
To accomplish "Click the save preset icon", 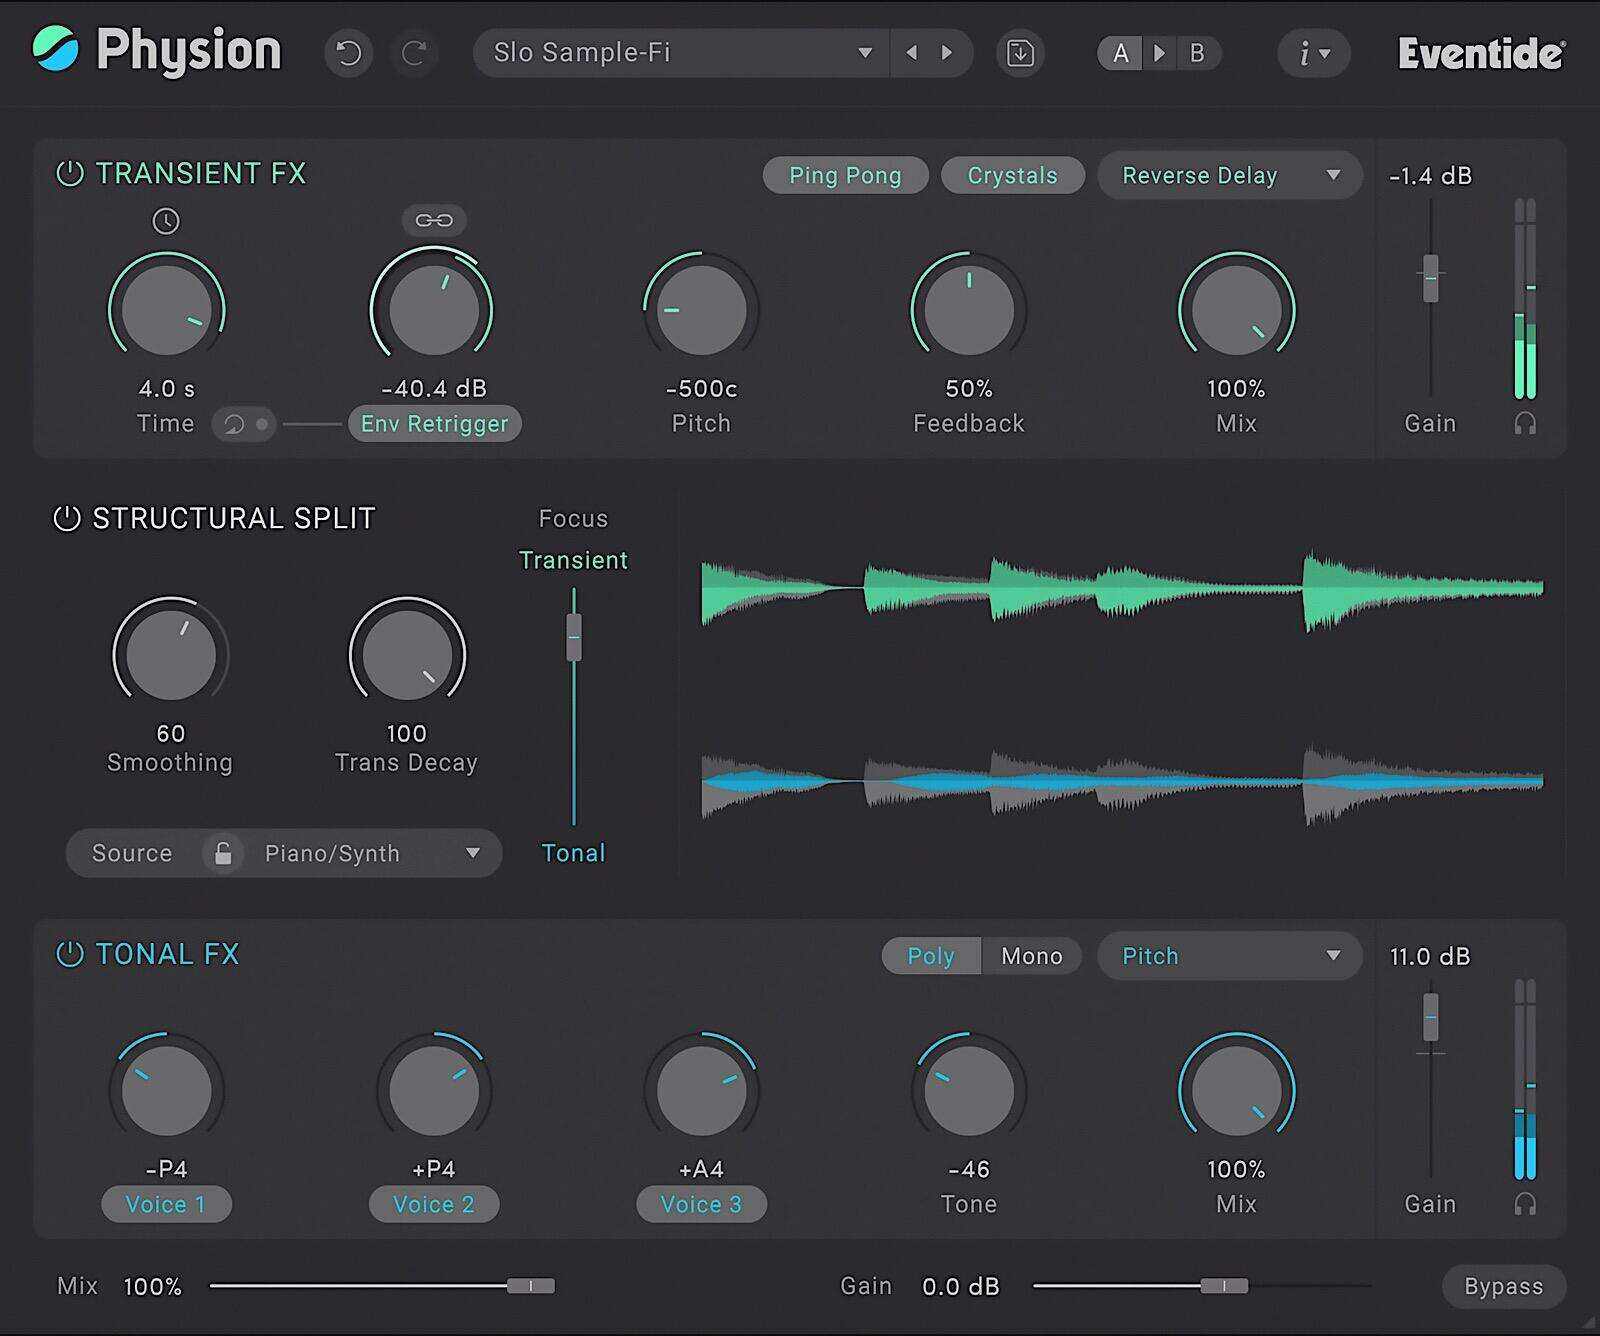I will coord(1020,53).
